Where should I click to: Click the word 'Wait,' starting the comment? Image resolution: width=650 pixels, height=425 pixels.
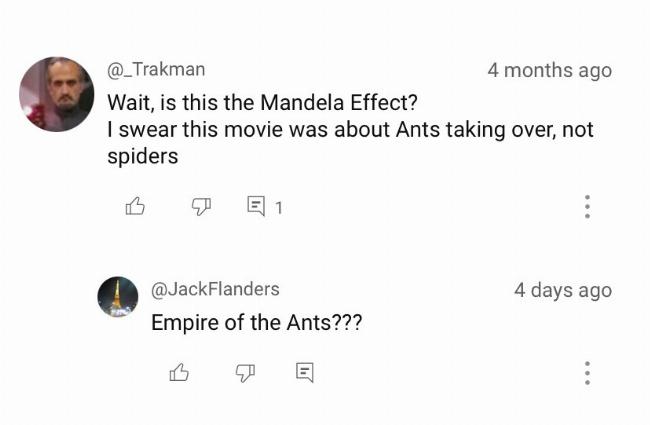point(131,102)
